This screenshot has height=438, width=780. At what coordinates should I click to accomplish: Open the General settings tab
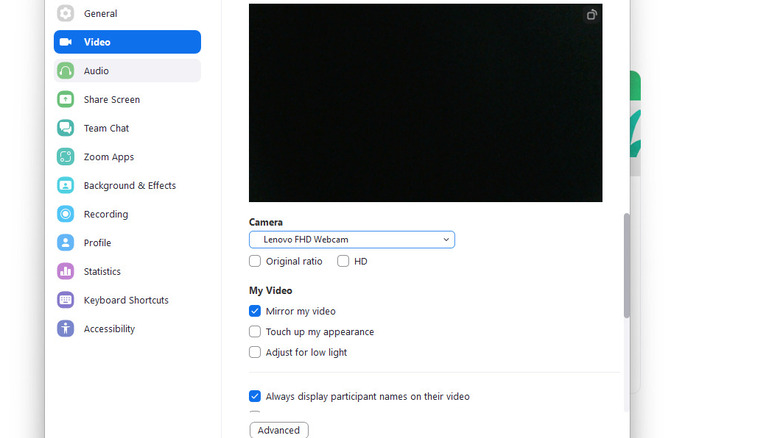[127, 13]
